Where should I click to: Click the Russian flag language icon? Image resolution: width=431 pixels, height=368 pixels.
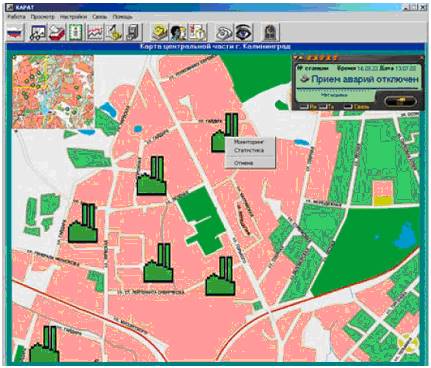coord(15,32)
